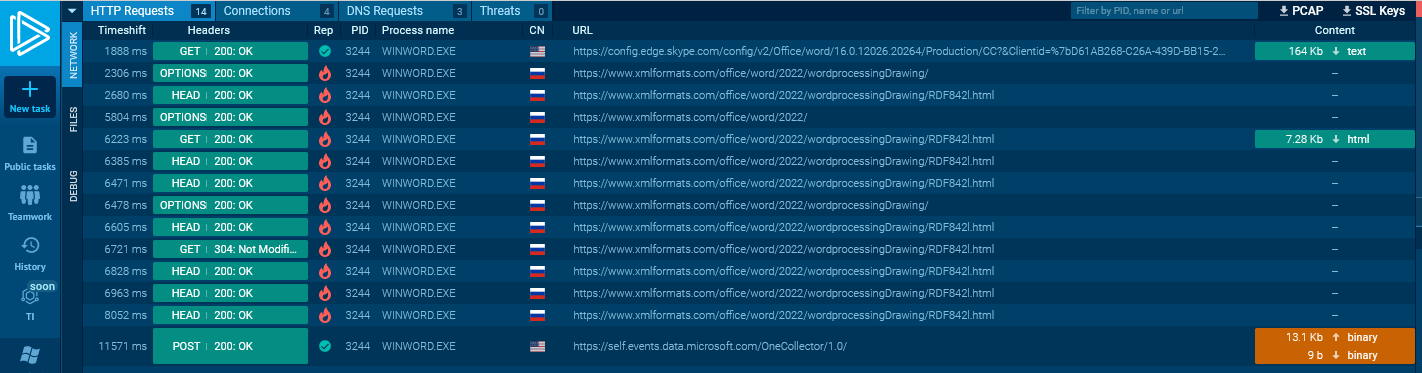Open GET 200 headers at 1888 ms
The image size is (1422, 373).
(230, 51)
